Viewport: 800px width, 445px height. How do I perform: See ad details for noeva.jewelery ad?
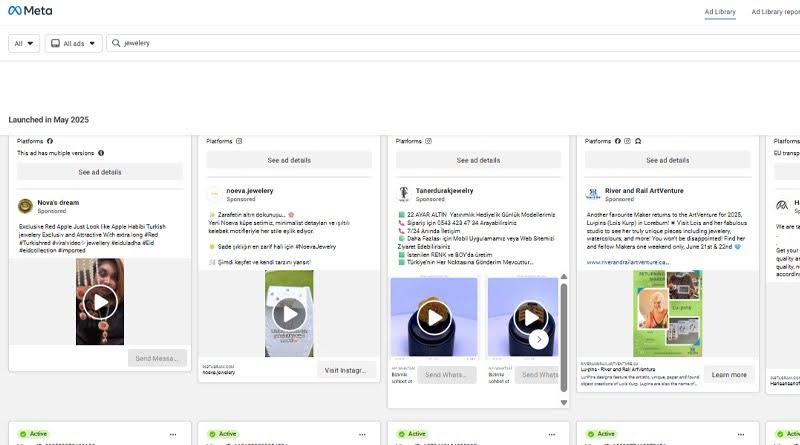(289, 160)
